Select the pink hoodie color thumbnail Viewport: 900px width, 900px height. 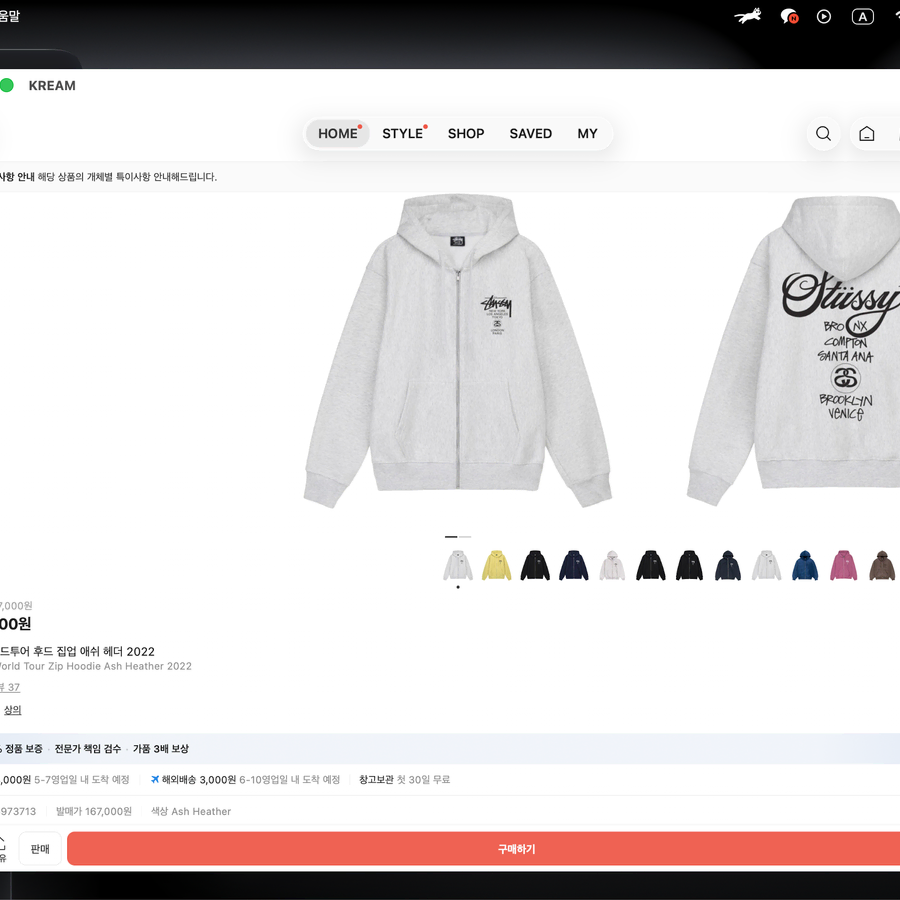[843, 565]
